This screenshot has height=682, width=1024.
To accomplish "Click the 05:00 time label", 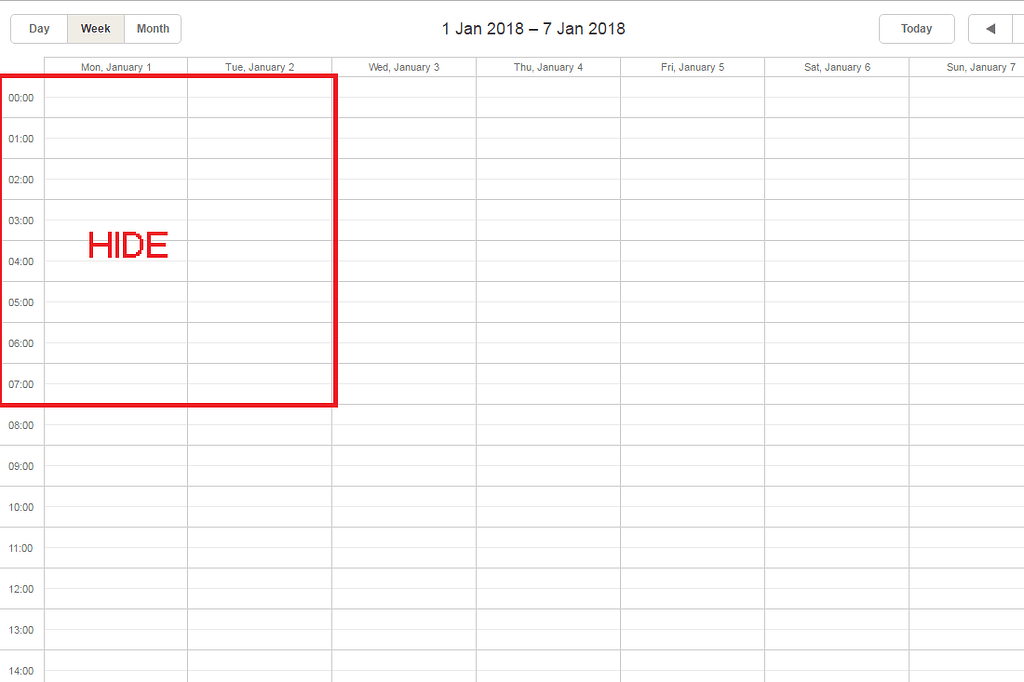I will (21, 302).
